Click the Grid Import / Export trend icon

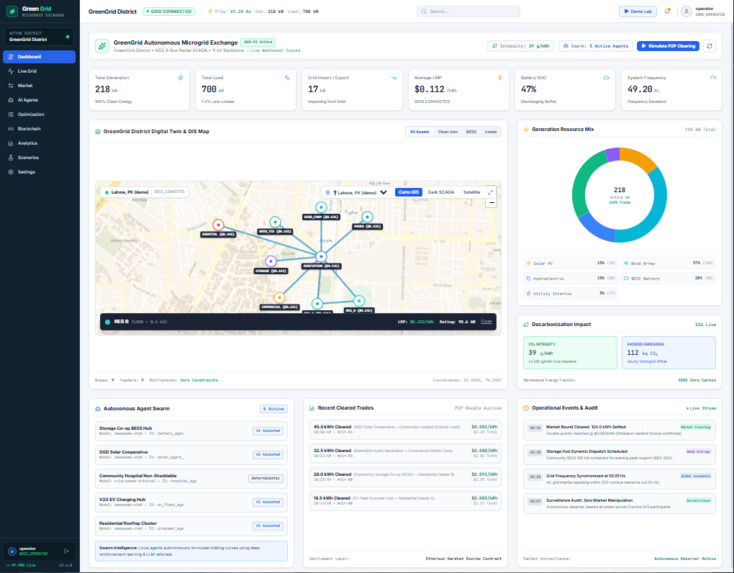(394, 78)
